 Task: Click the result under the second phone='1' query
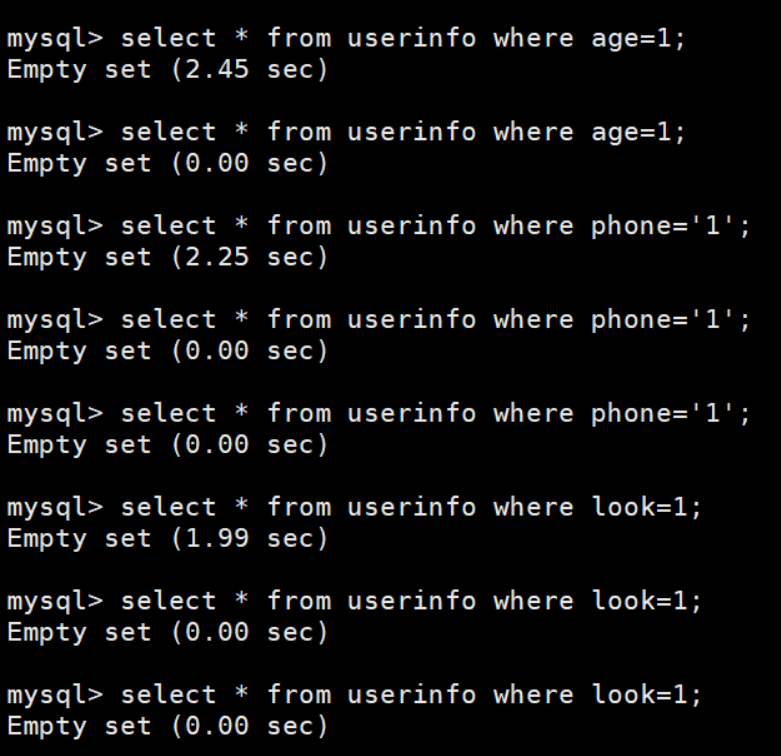[167, 351]
